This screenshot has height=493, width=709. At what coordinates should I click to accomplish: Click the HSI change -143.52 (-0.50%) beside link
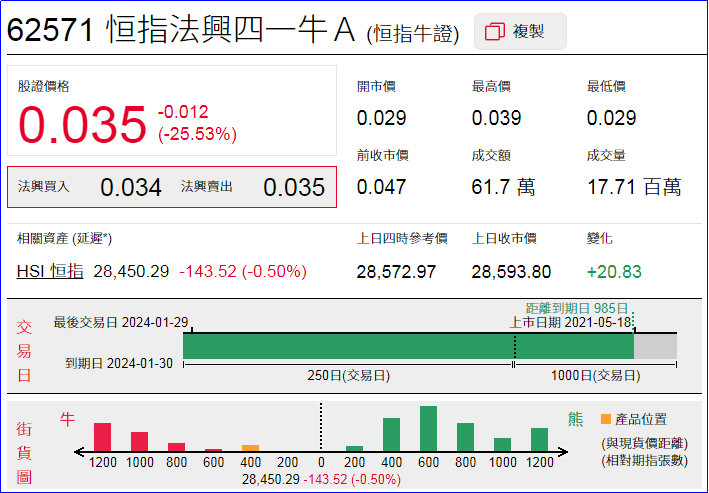(x=243, y=271)
